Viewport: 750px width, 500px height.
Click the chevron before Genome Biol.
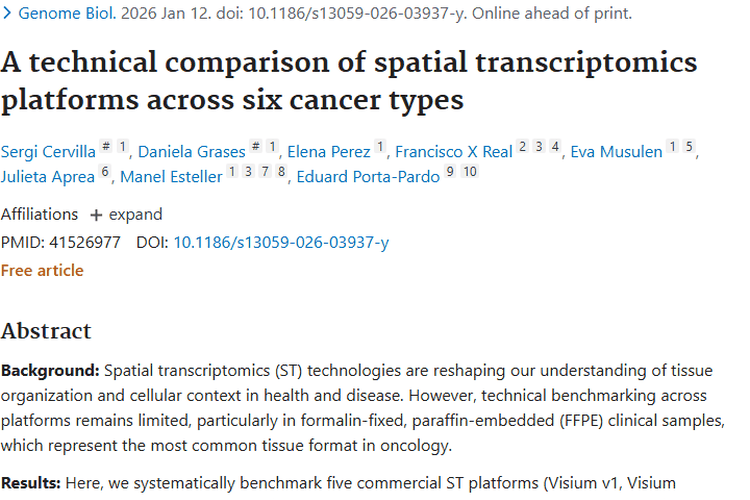pos(7,14)
